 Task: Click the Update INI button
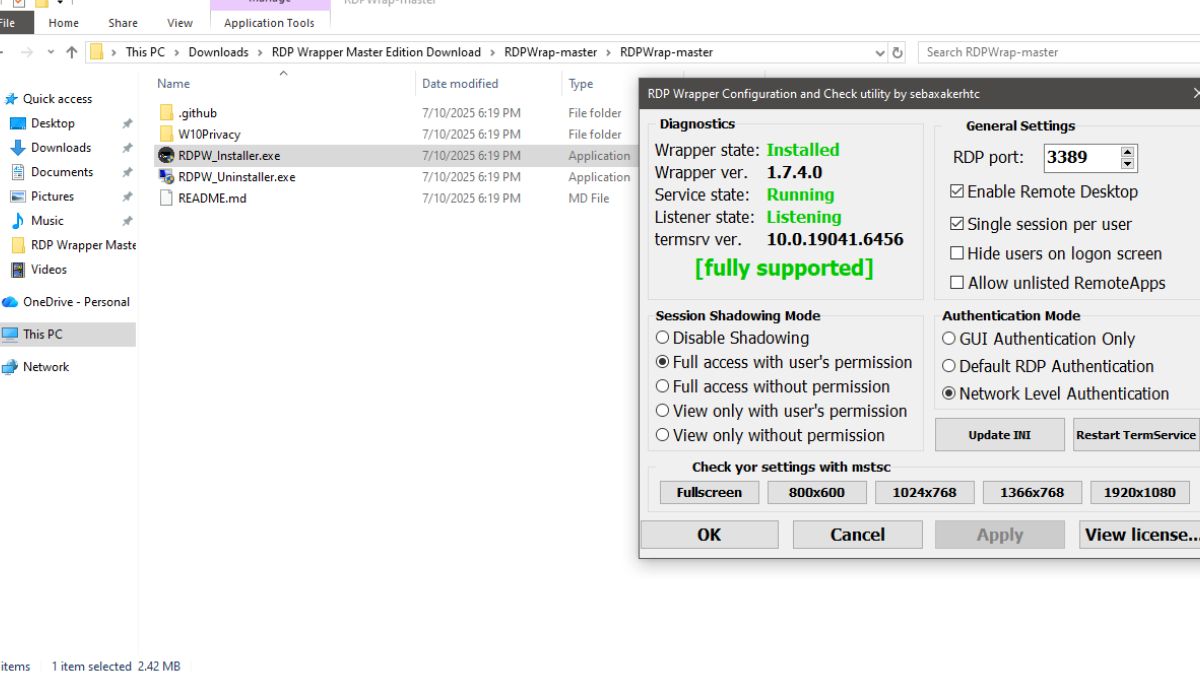[999, 434]
